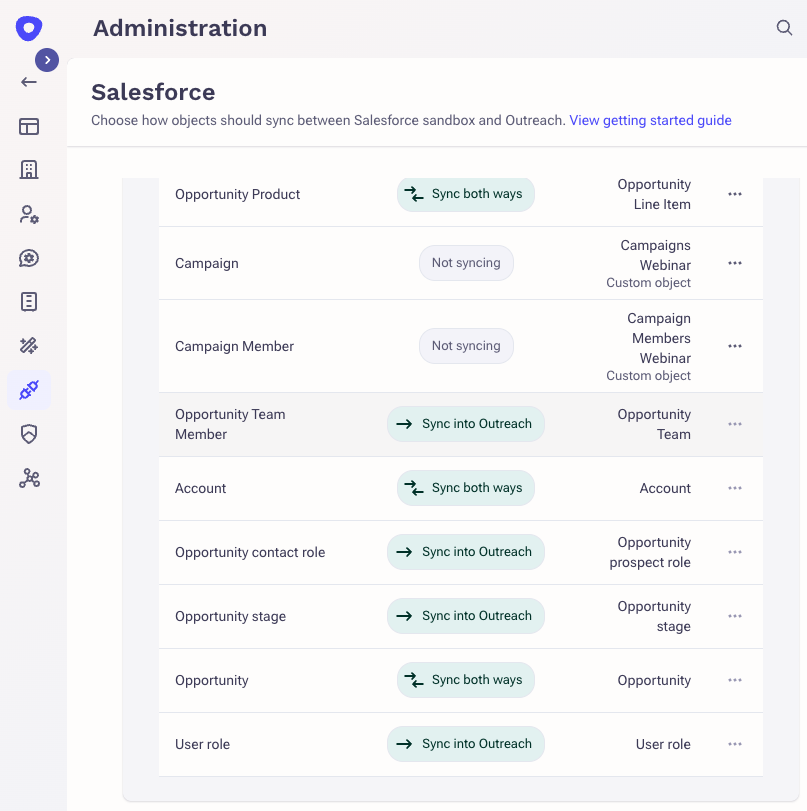Click Sync into Outreach for Opportunity stage
Screen dimensions: 807x811
tap(466, 616)
